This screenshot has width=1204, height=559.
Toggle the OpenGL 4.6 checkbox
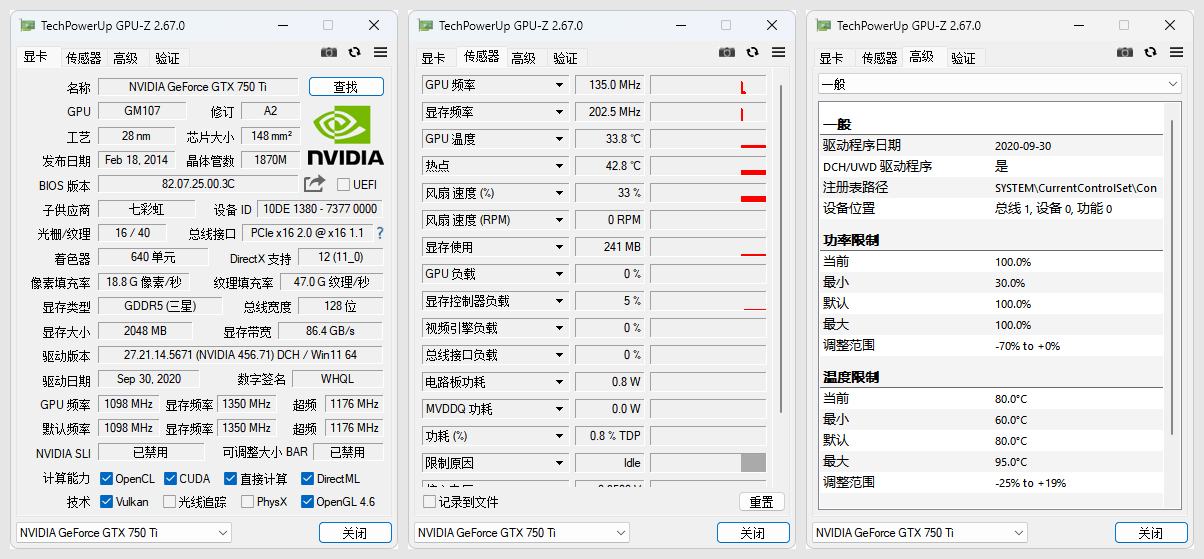308,502
